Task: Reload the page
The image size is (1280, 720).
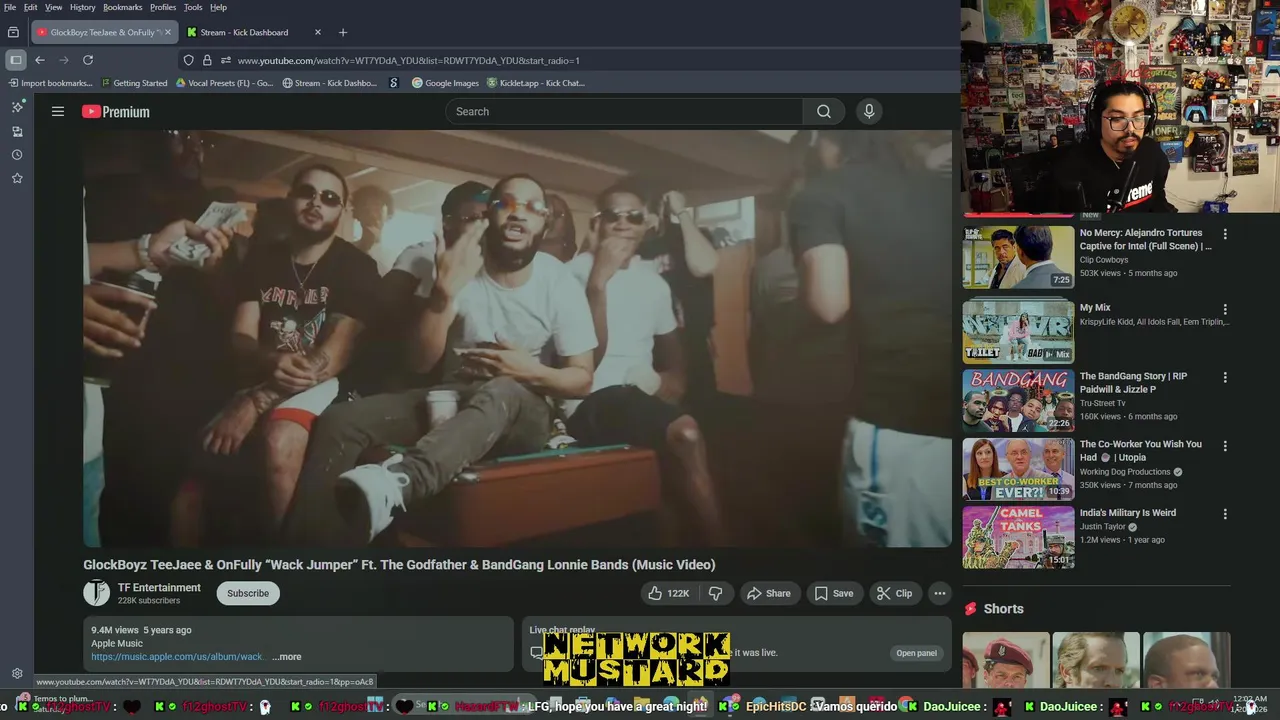Action: [x=88, y=60]
